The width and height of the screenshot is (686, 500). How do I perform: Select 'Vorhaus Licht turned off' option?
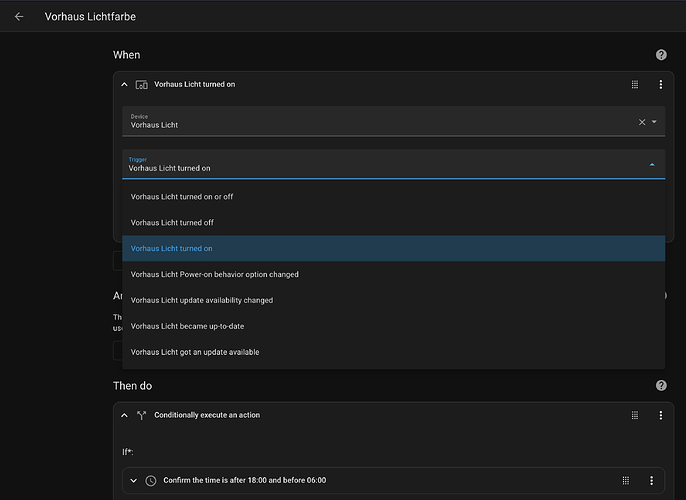pyautogui.click(x=172, y=223)
